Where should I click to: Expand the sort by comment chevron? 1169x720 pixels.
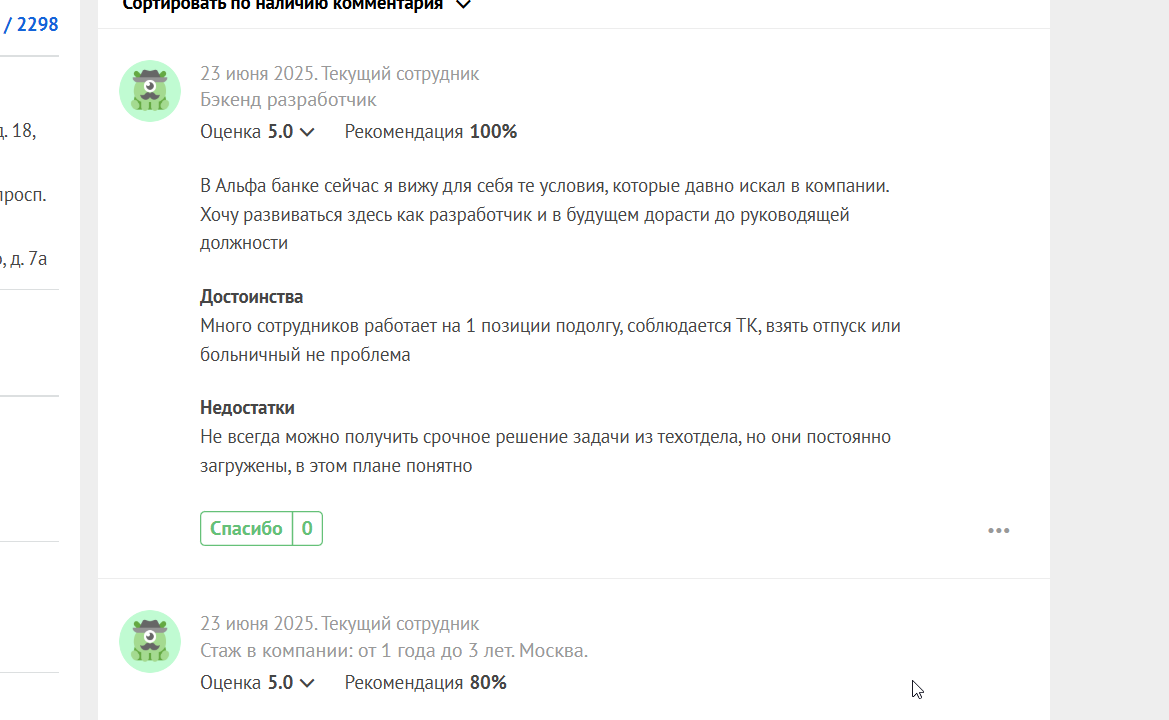click(x=463, y=5)
